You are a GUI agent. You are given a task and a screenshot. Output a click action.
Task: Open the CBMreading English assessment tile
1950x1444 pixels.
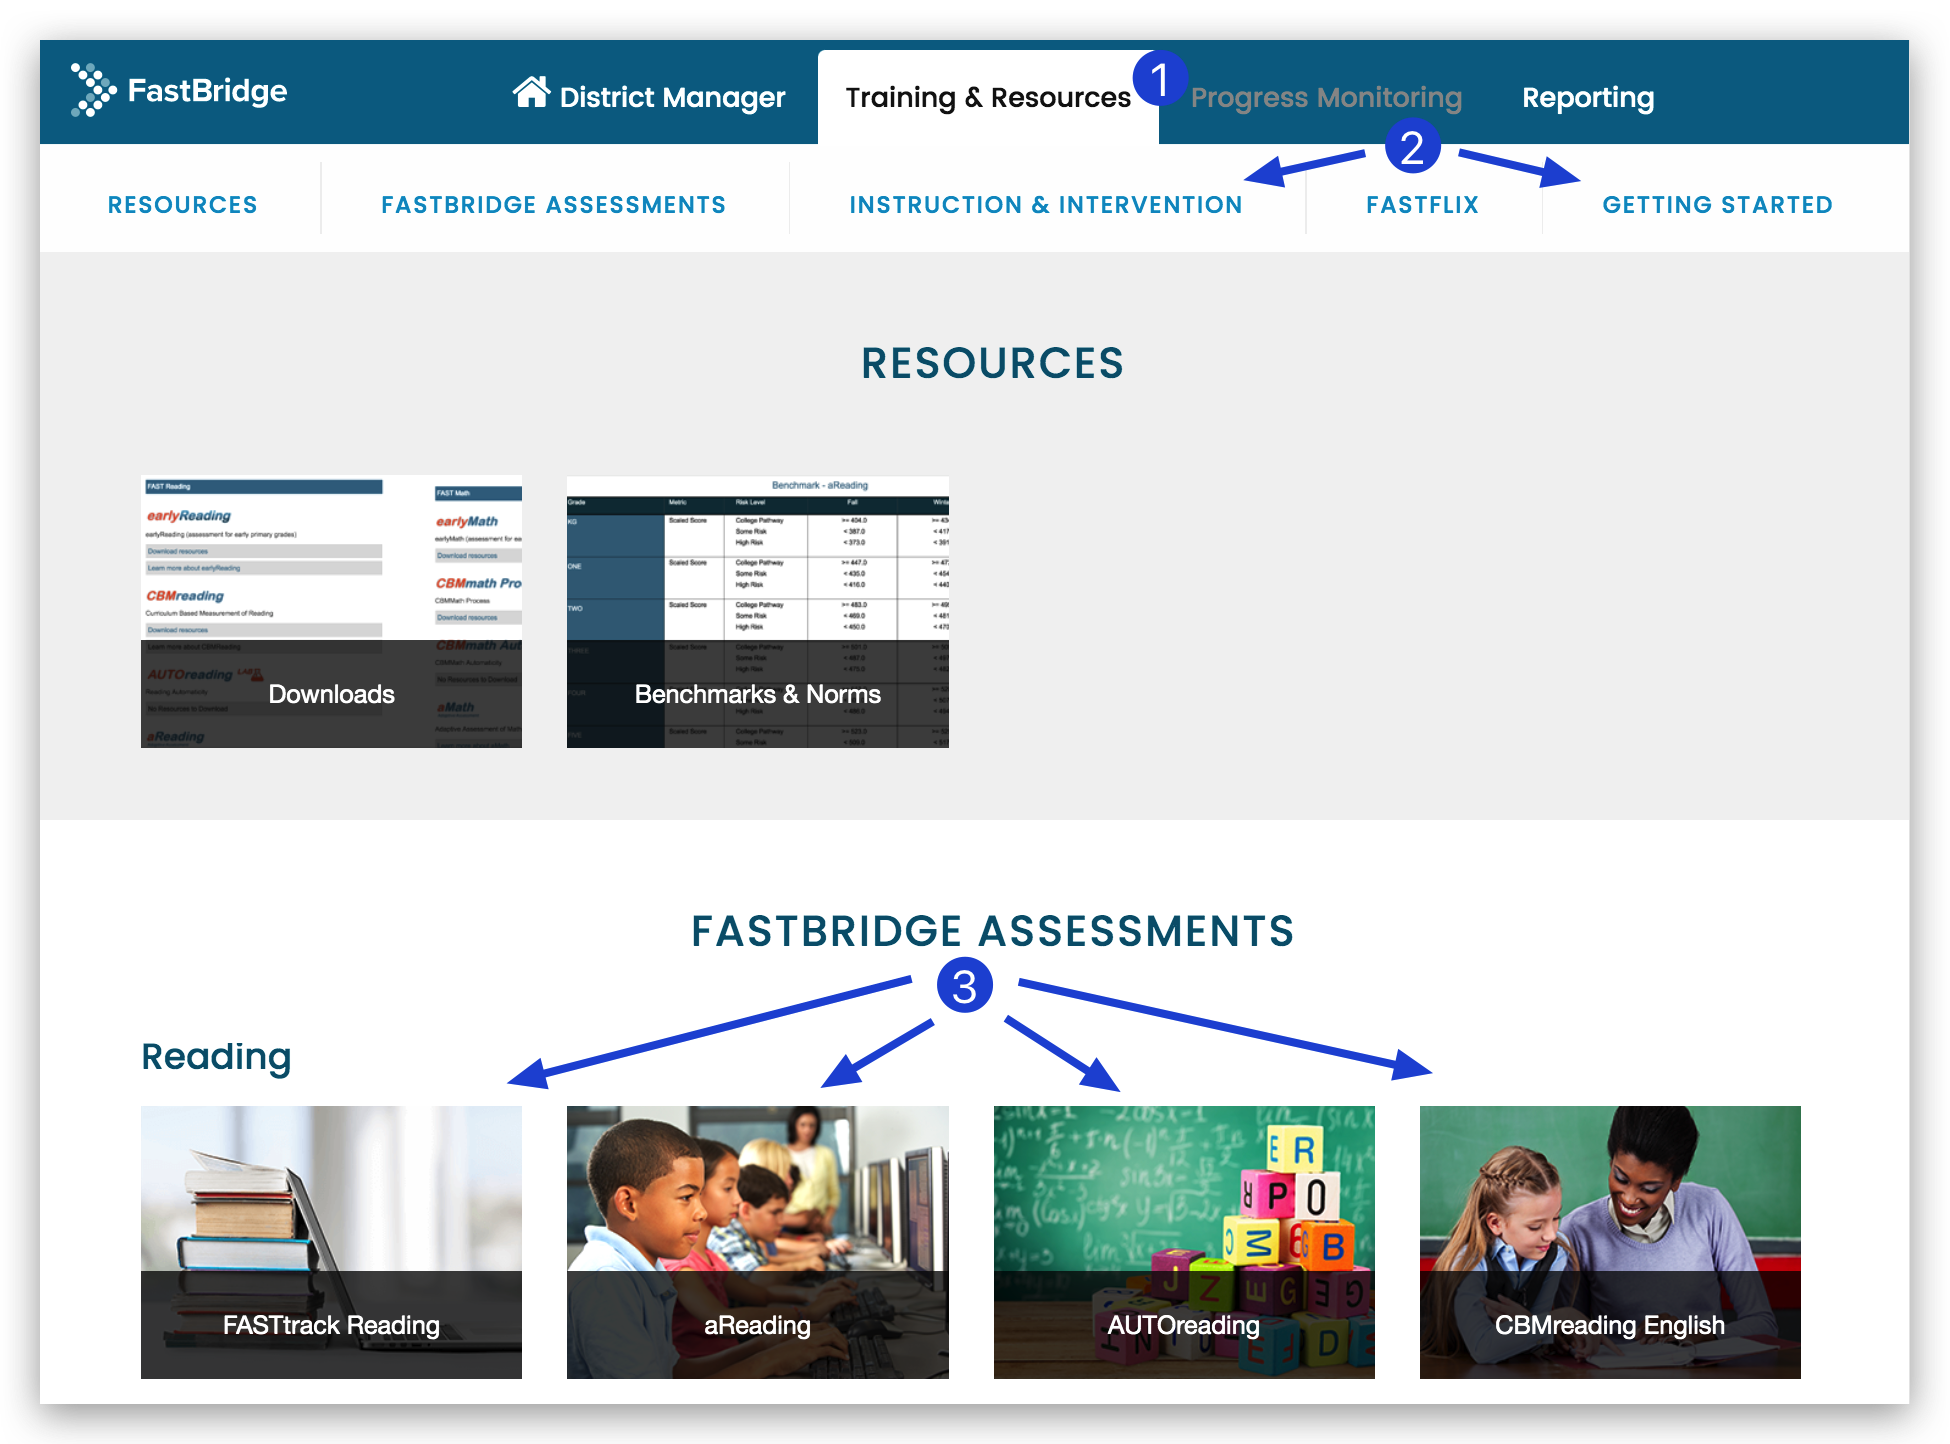[x=1610, y=1242]
